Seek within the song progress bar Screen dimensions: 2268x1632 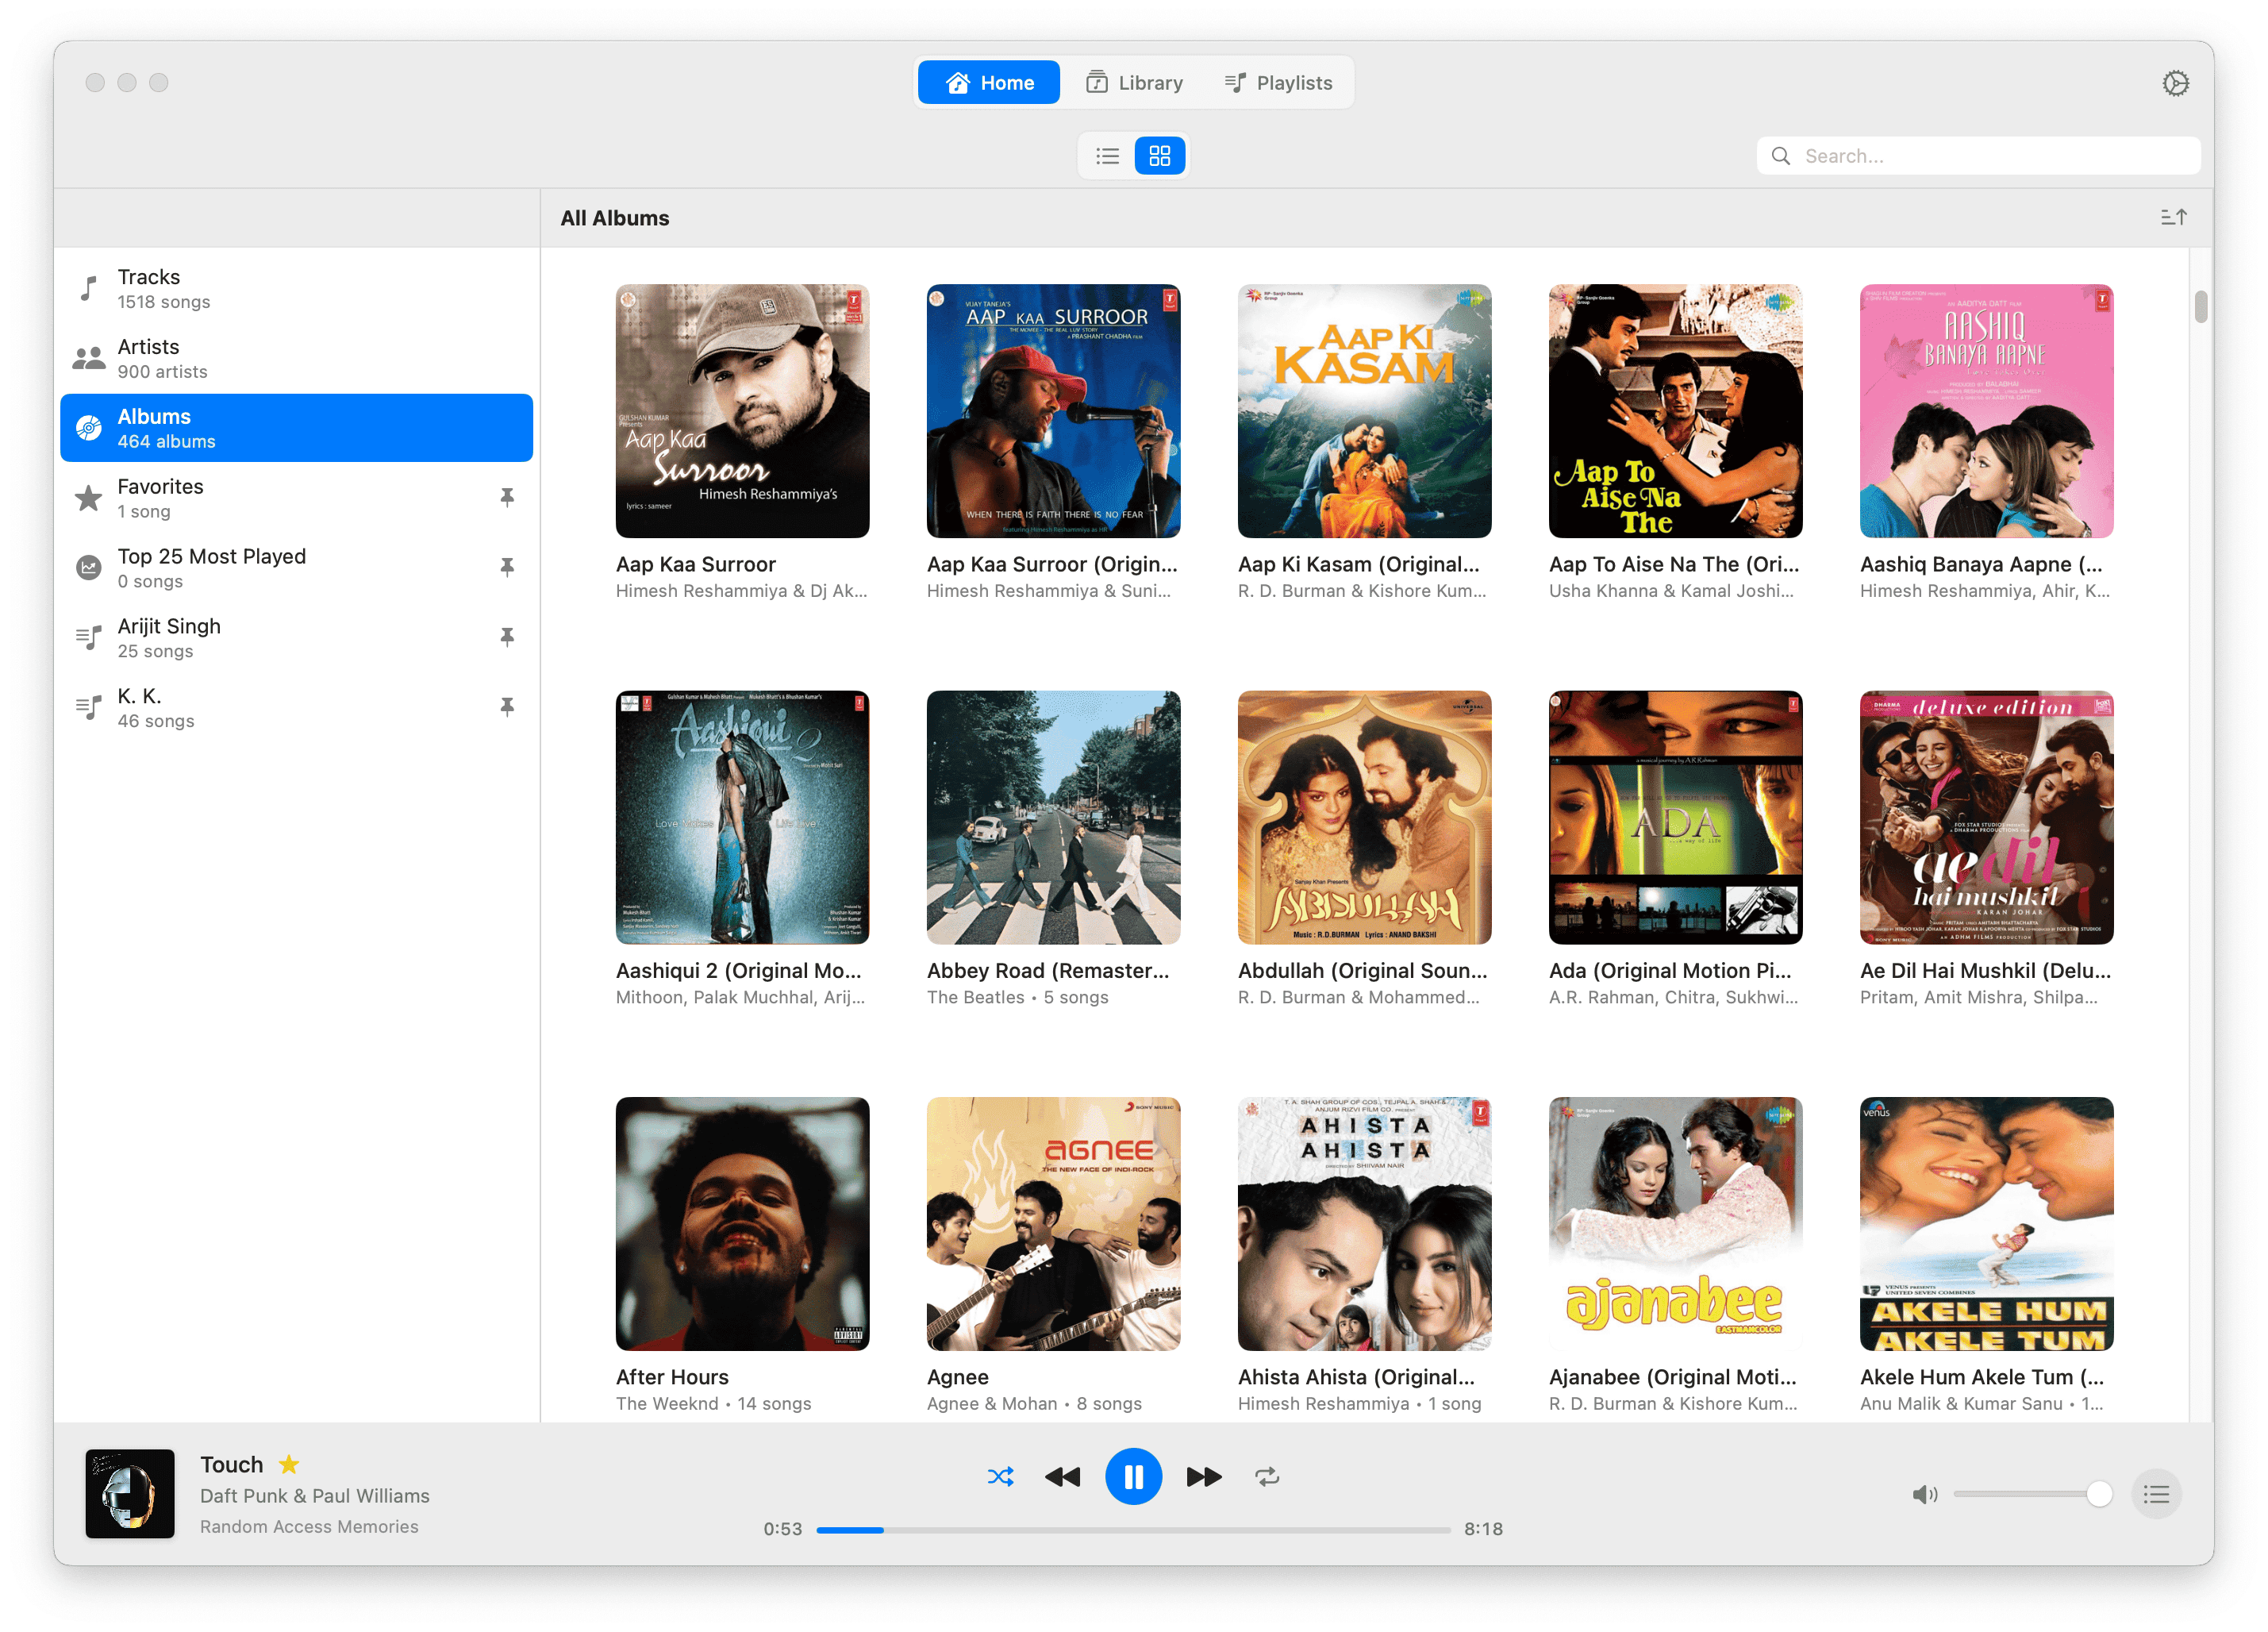click(x=1133, y=1529)
